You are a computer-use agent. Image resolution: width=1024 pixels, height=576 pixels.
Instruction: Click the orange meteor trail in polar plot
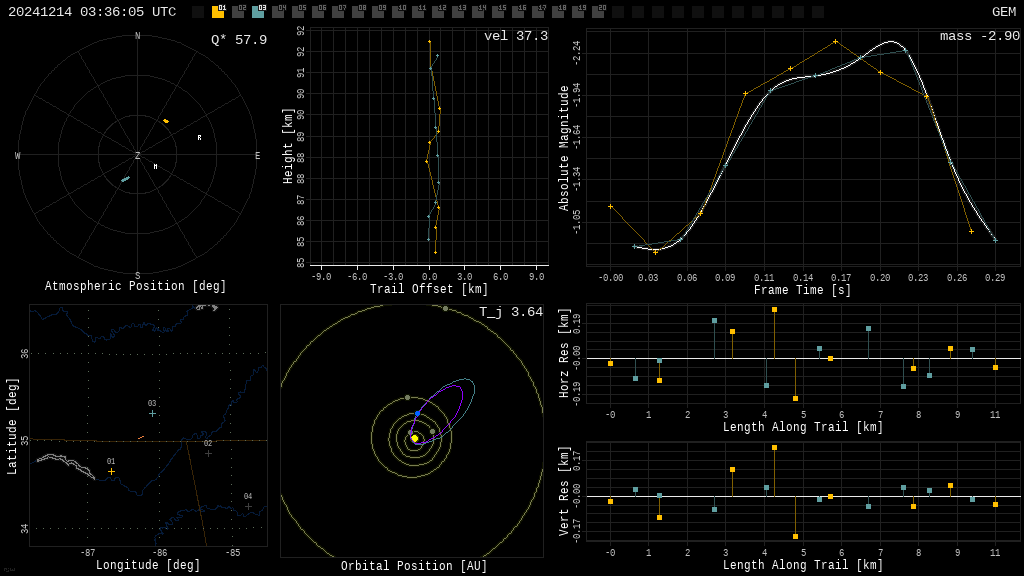pyautogui.click(x=166, y=121)
